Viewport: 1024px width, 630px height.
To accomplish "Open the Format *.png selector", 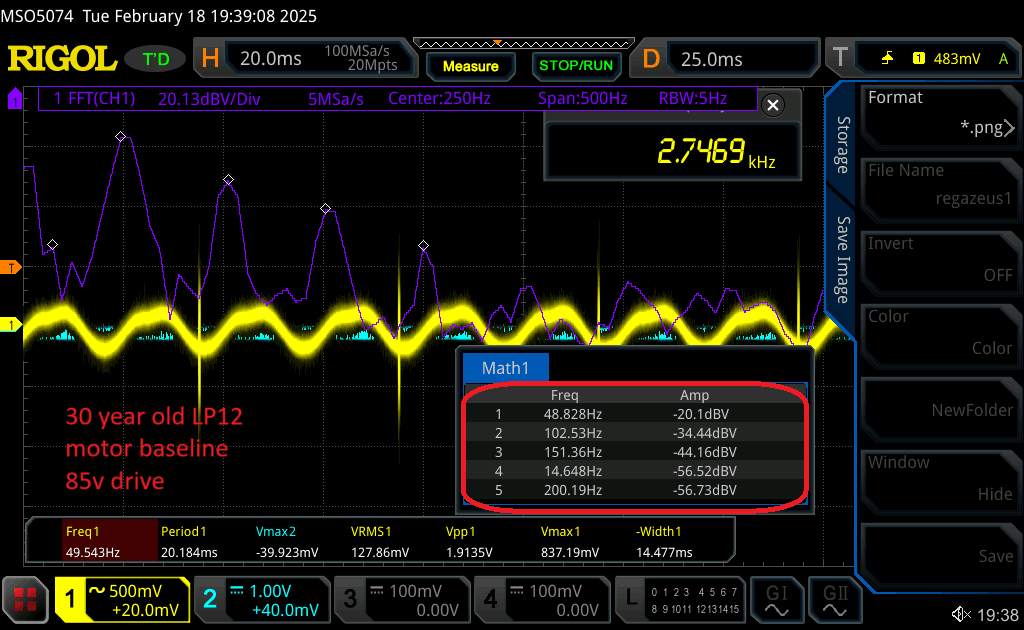I will click(x=938, y=113).
